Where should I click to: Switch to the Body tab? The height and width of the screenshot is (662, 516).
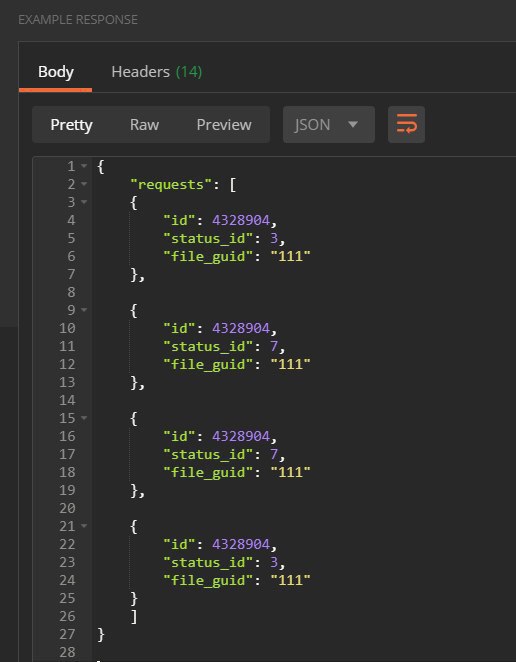click(x=56, y=72)
